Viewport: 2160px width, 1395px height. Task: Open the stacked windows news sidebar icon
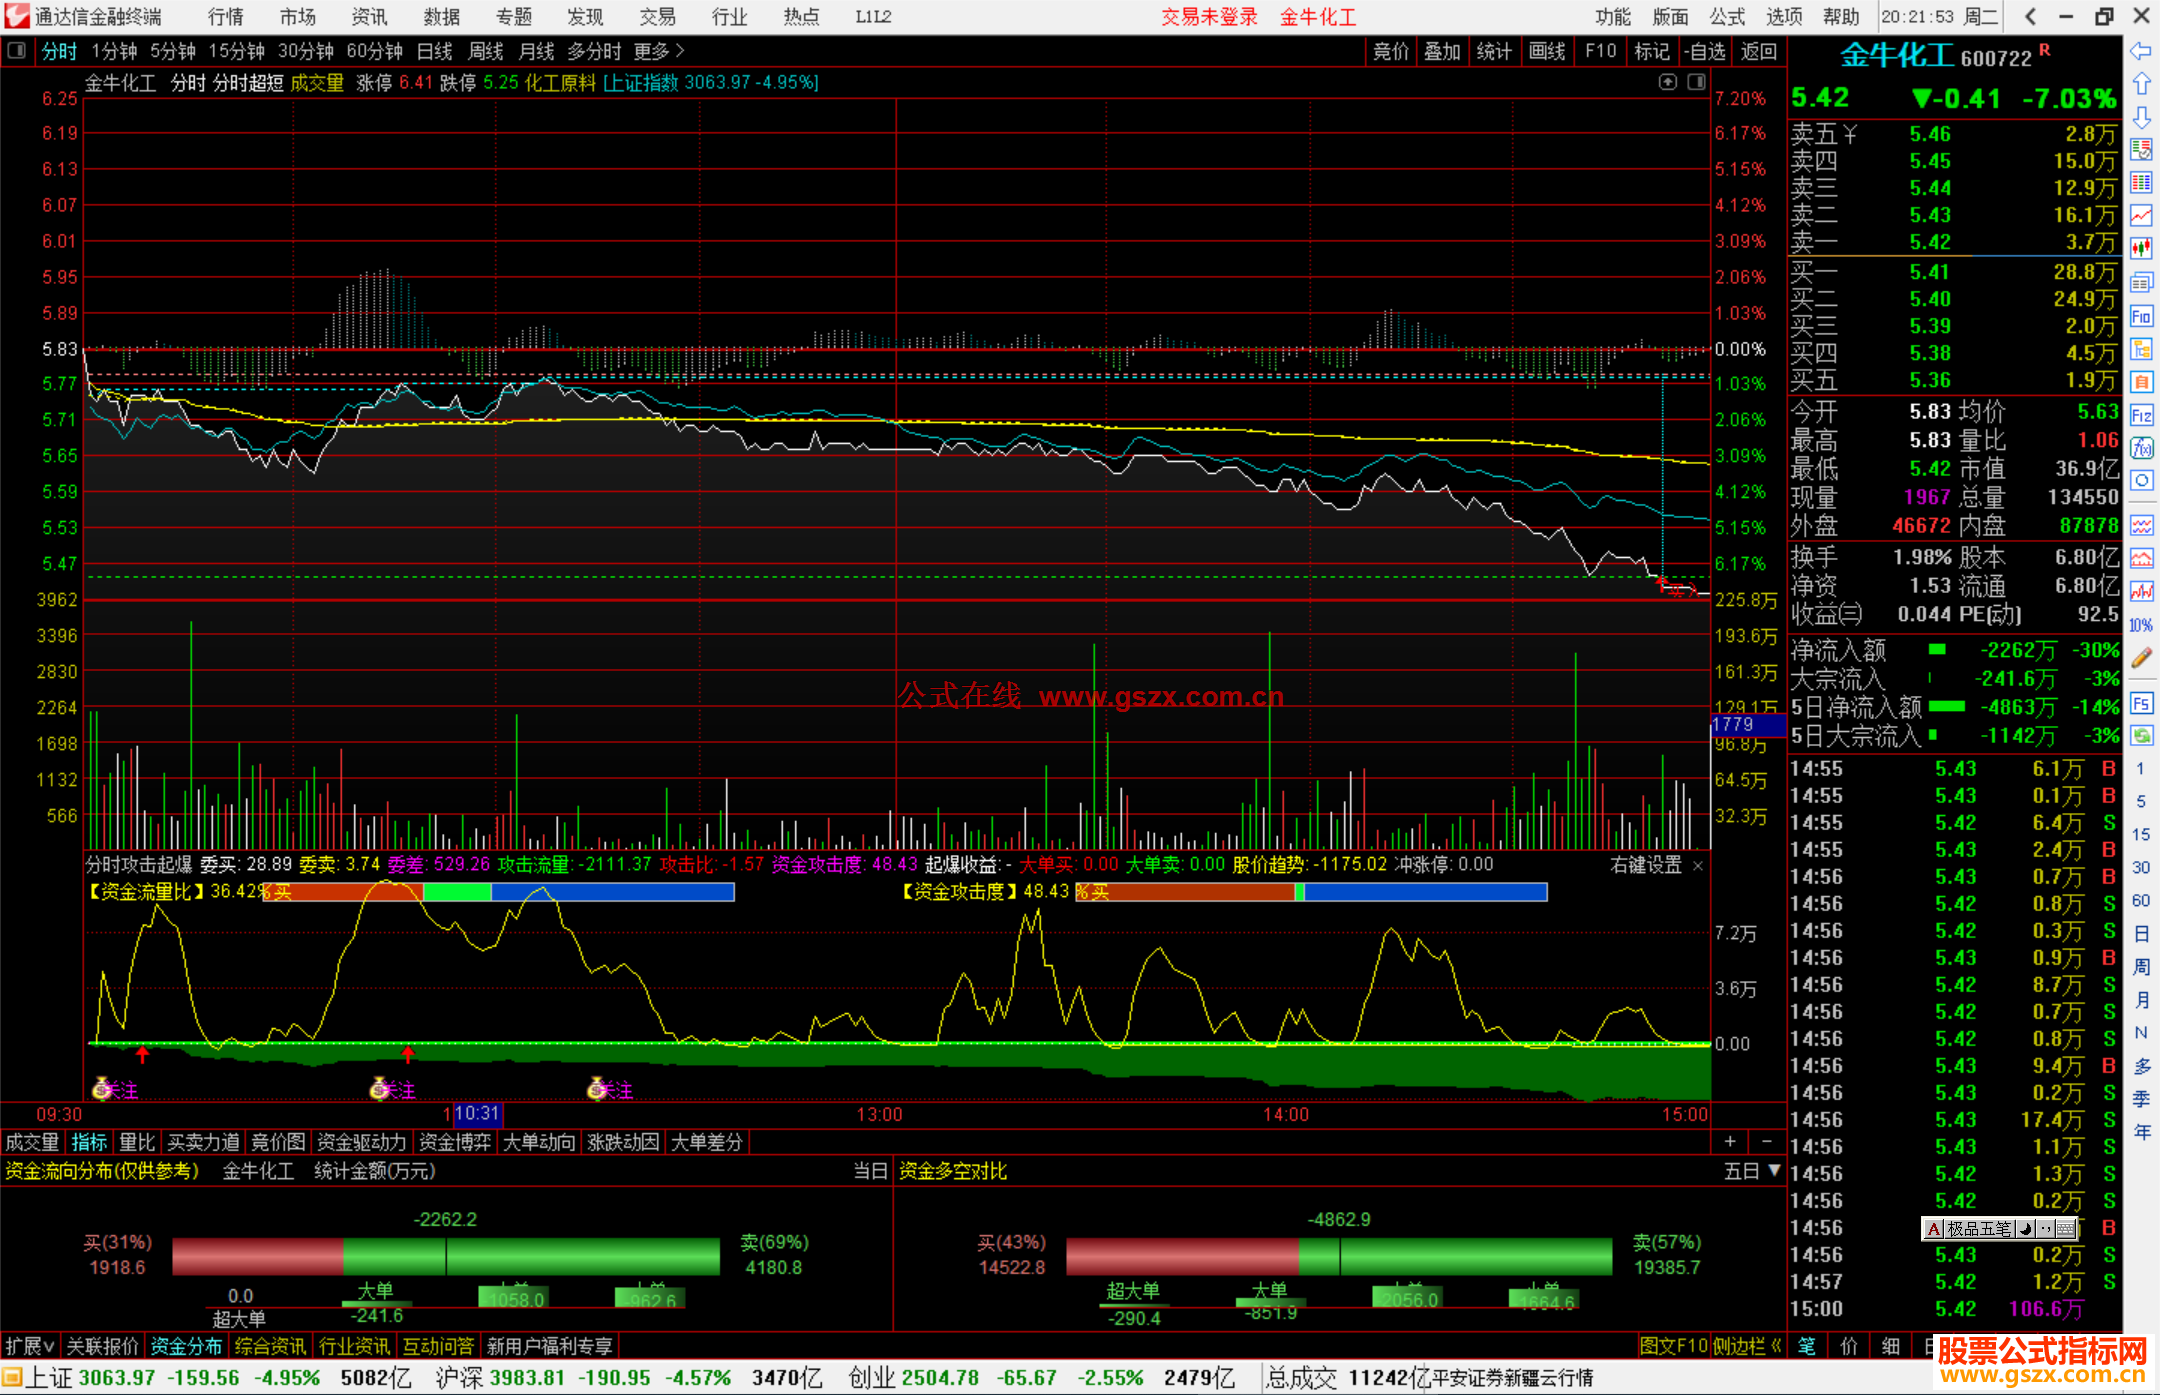2141,283
